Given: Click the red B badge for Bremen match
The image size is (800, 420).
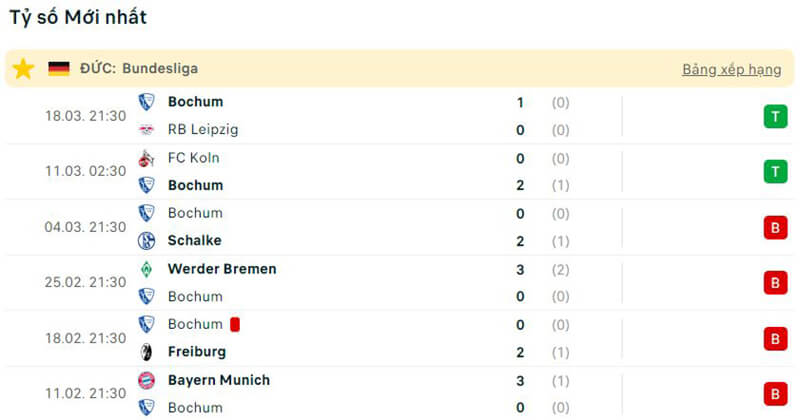Looking at the screenshot, I should [x=774, y=283].
